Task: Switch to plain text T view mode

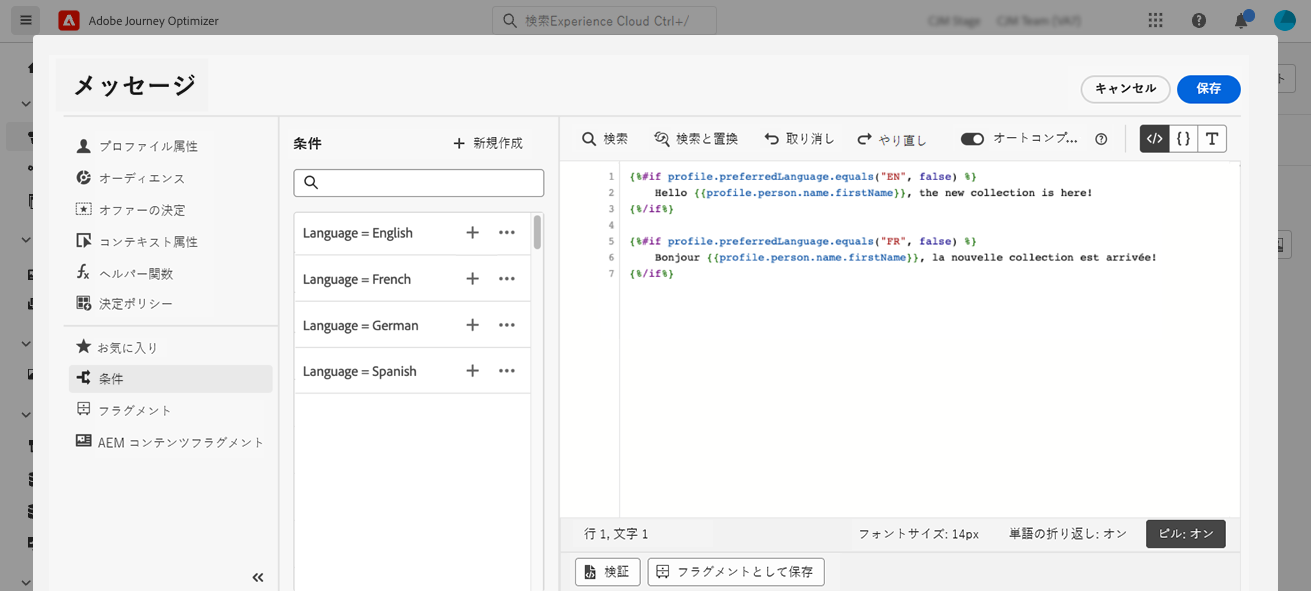Action: coord(1212,139)
